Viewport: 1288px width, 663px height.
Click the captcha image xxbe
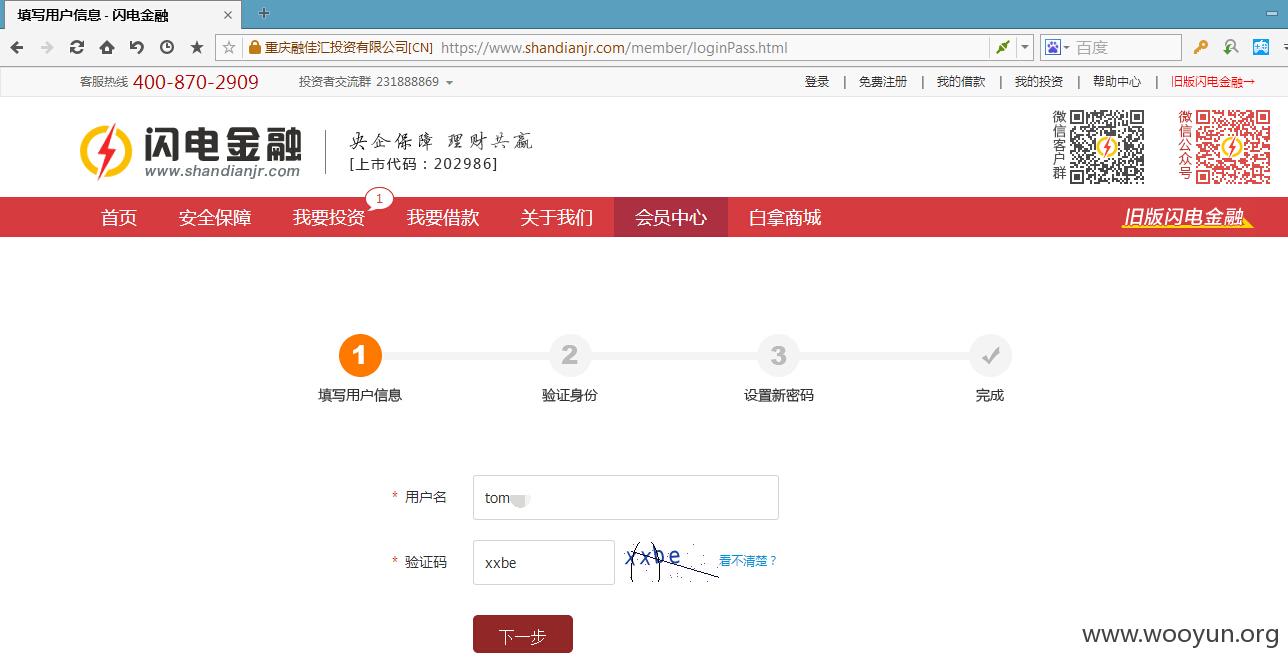(x=670, y=561)
